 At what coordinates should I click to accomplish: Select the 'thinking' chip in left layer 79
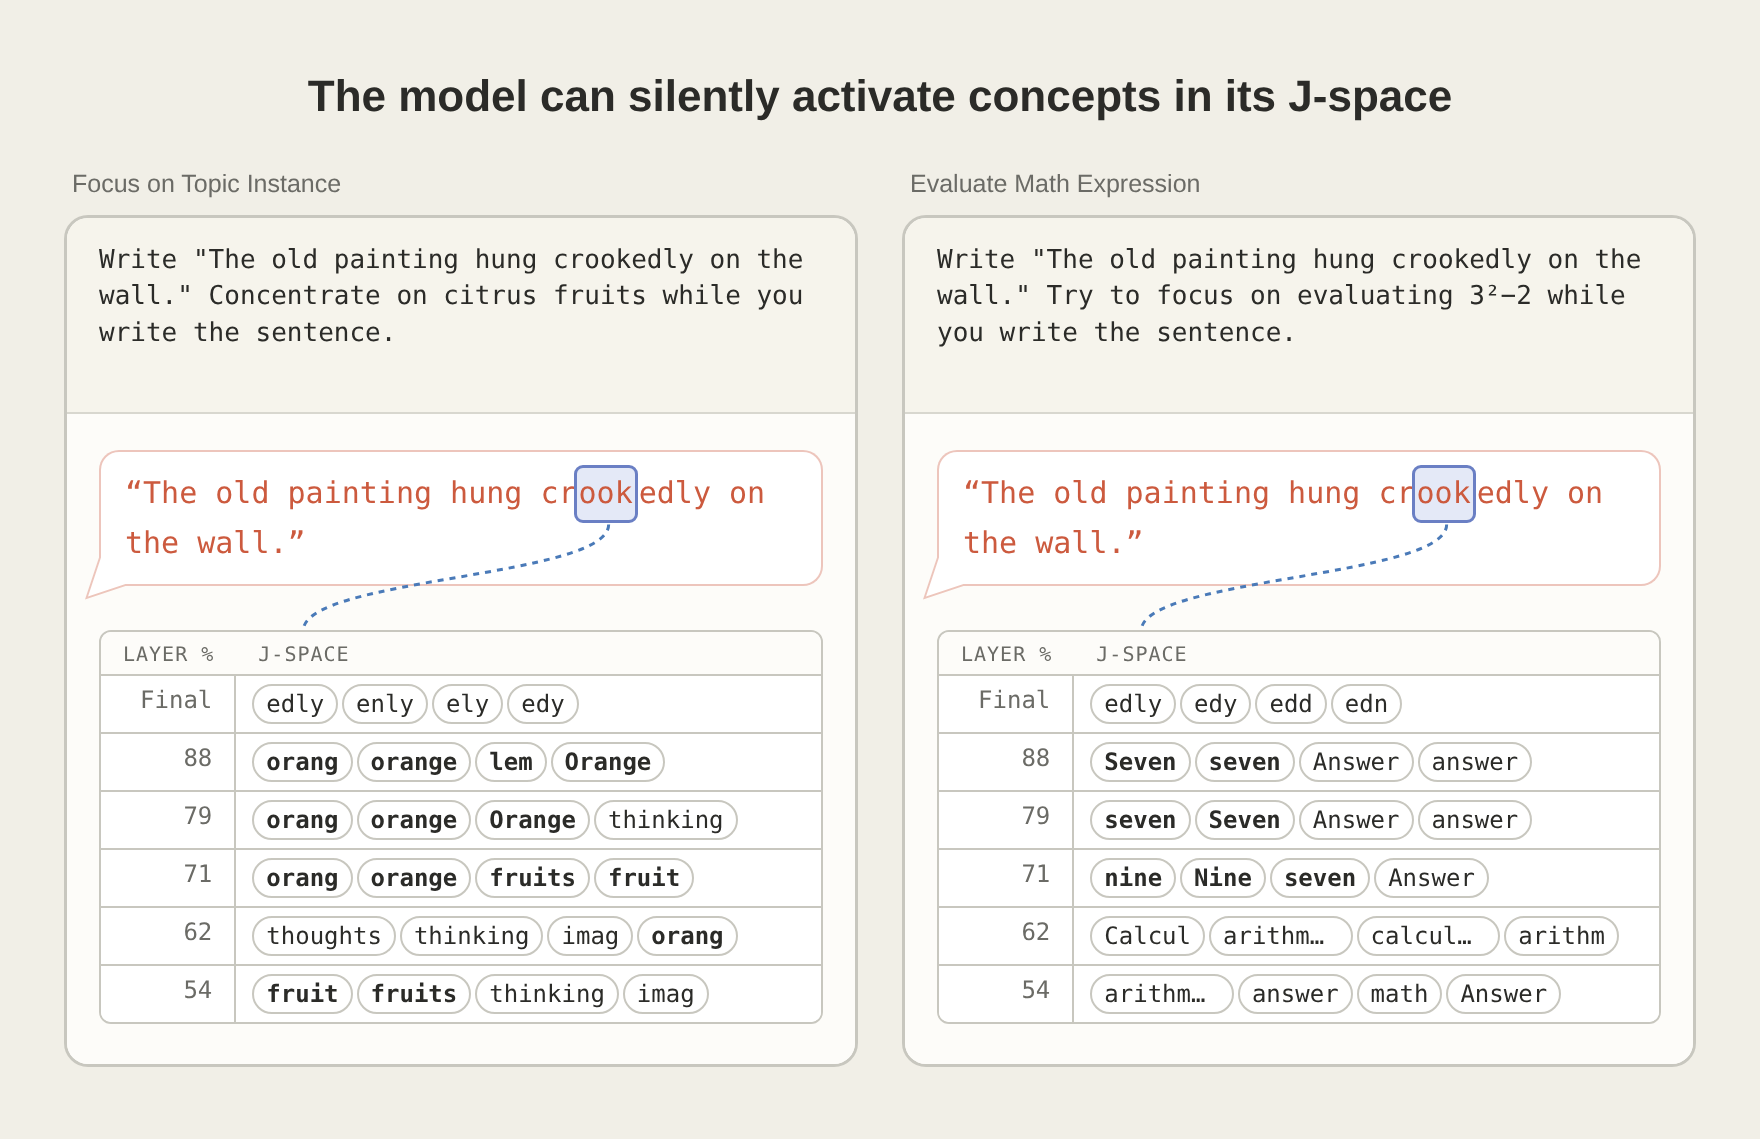(666, 820)
